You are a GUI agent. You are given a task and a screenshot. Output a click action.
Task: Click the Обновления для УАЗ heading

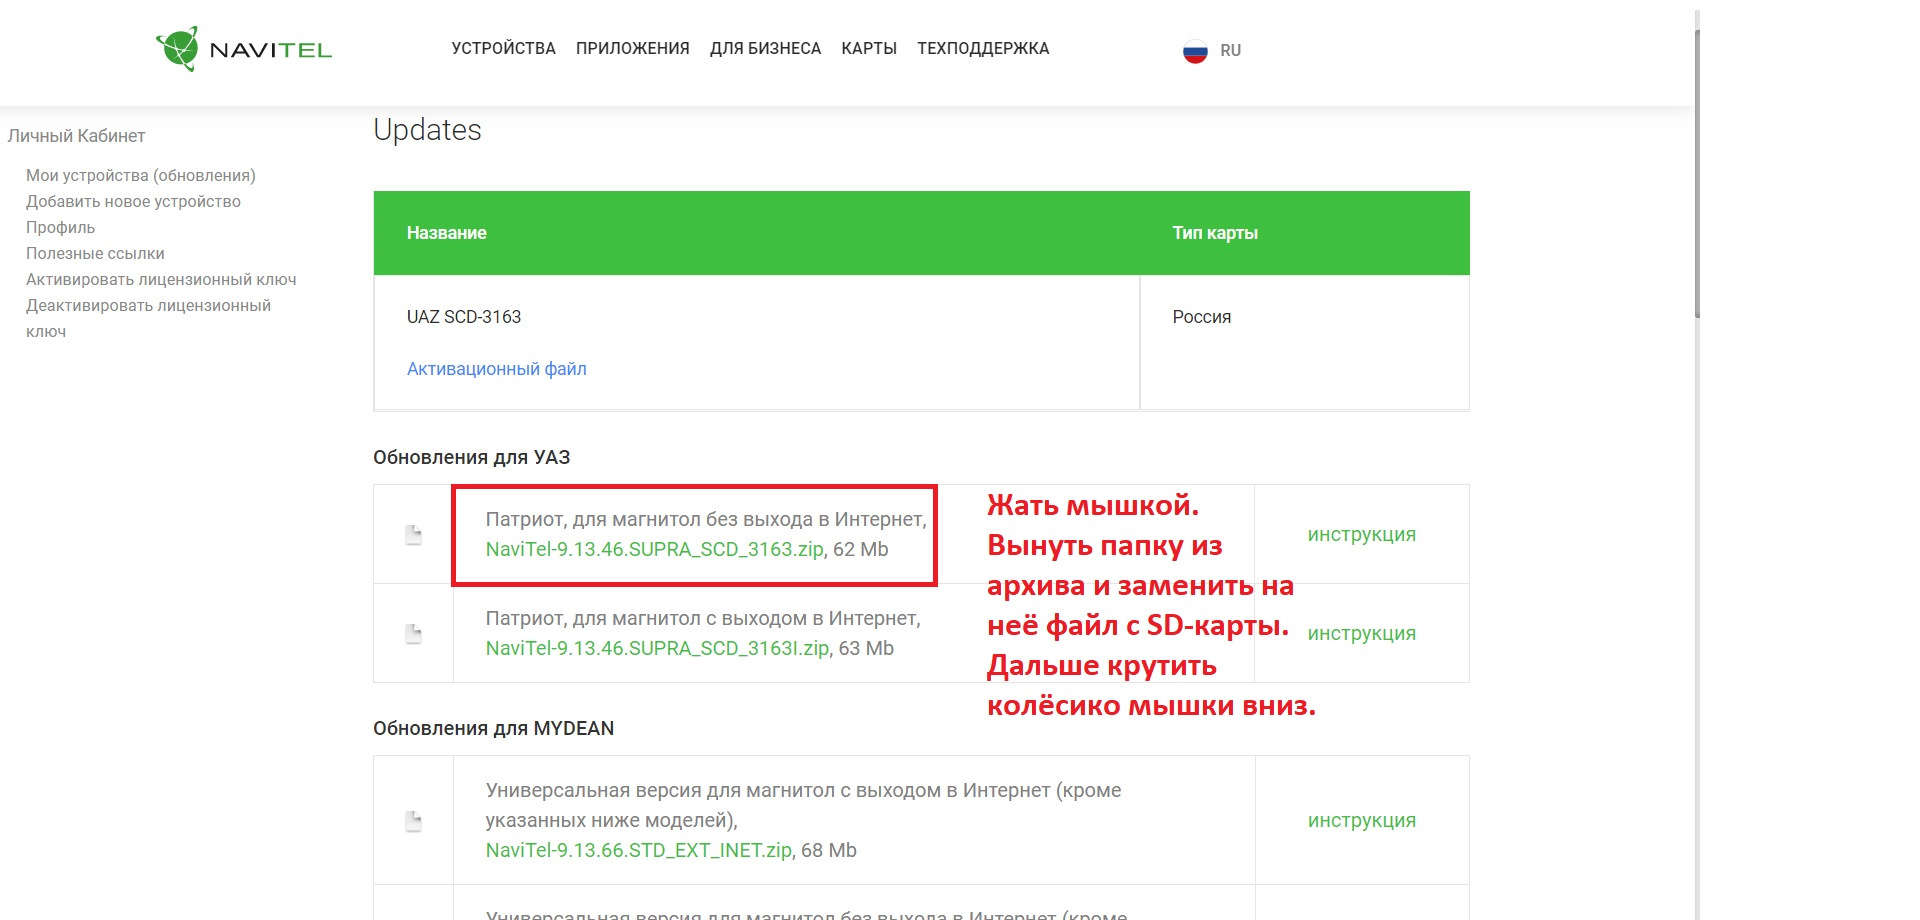pyautogui.click(x=472, y=457)
